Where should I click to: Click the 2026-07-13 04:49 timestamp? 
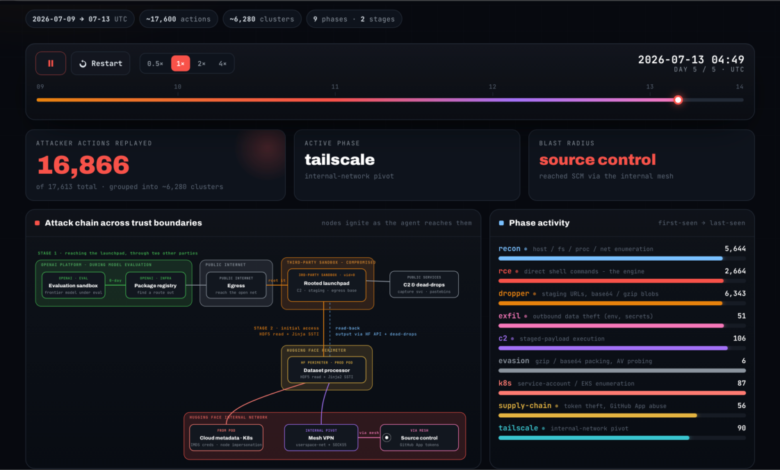pos(691,60)
